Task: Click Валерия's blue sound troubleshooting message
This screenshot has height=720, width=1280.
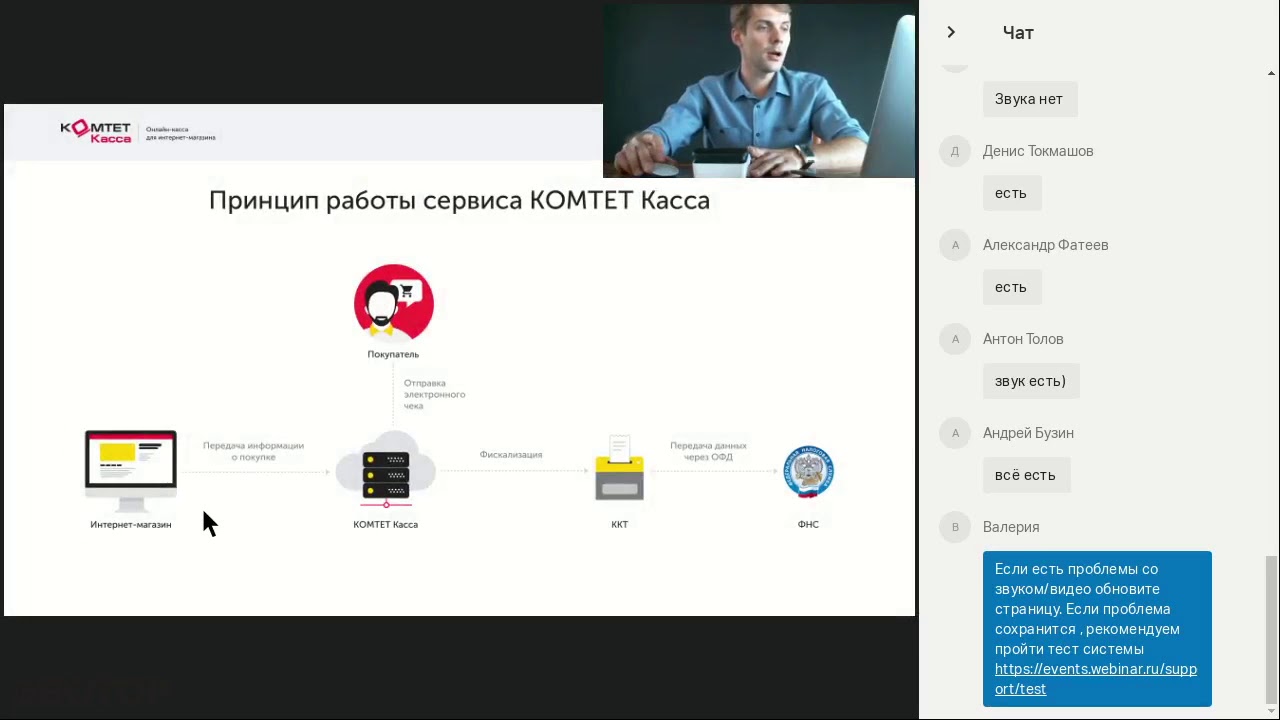Action: point(1097,629)
